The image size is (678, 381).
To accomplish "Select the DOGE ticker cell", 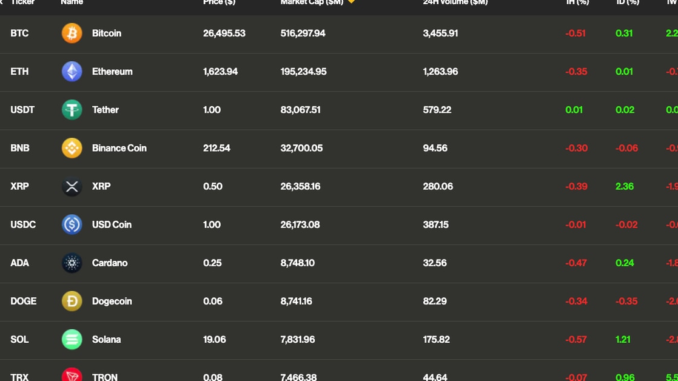I will [x=23, y=301].
